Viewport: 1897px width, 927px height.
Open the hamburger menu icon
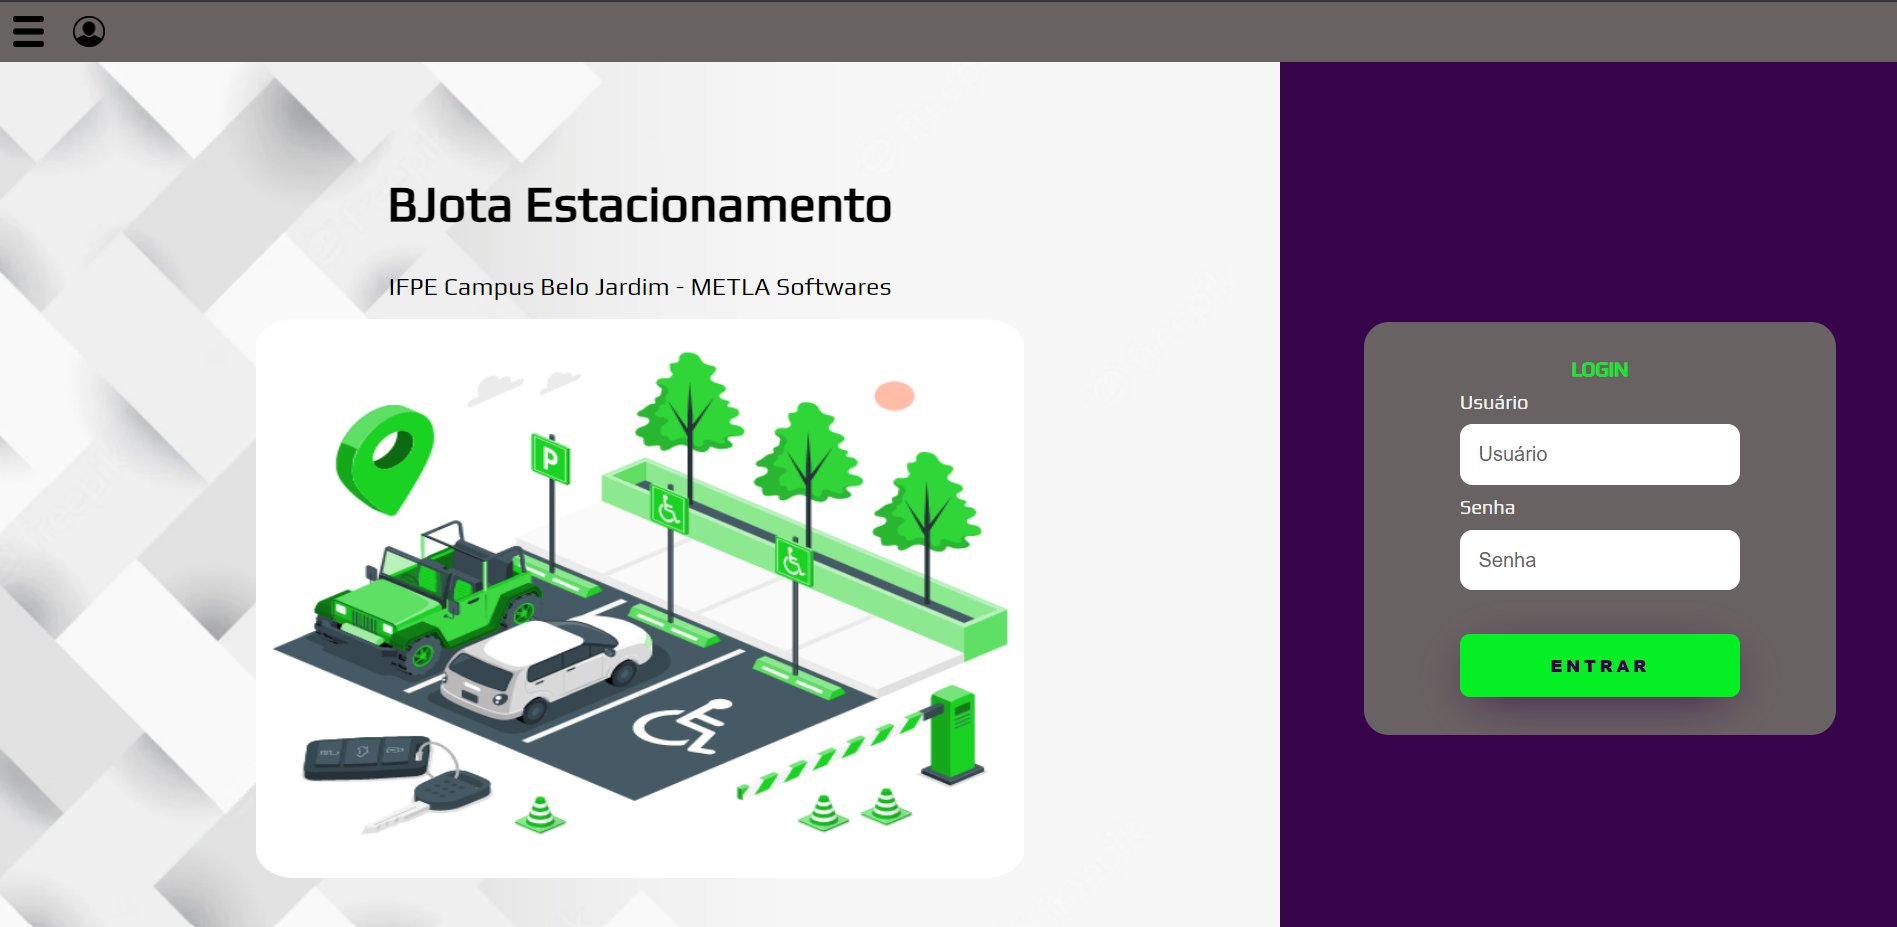click(x=28, y=32)
